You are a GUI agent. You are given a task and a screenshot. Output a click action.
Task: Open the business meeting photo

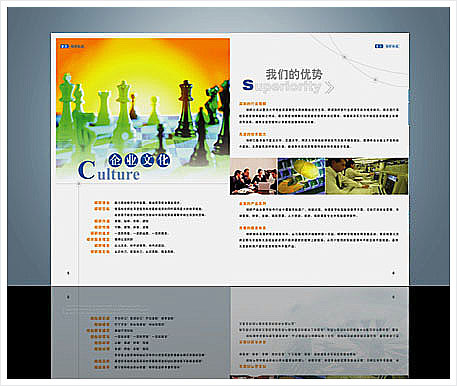(x=253, y=176)
